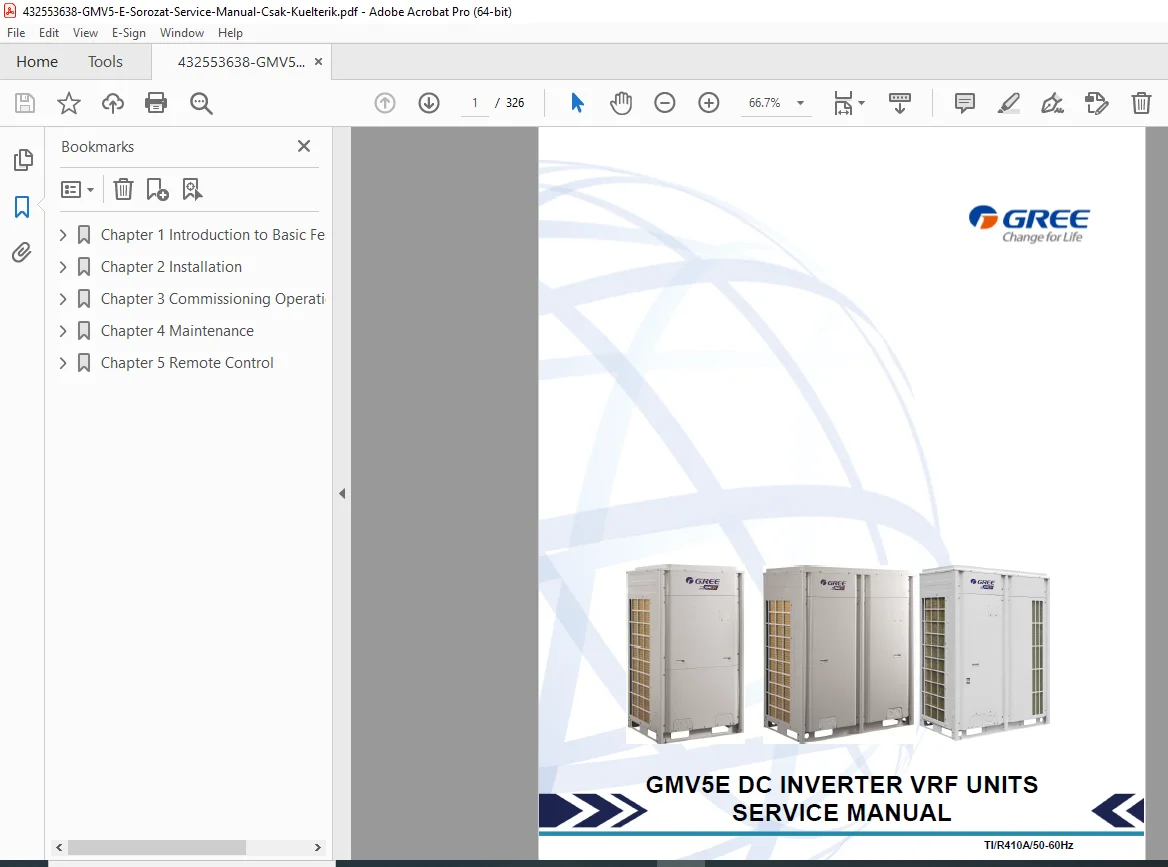
Task: Click the bookmarks horizontal scrollbar thumb
Action: click(156, 848)
